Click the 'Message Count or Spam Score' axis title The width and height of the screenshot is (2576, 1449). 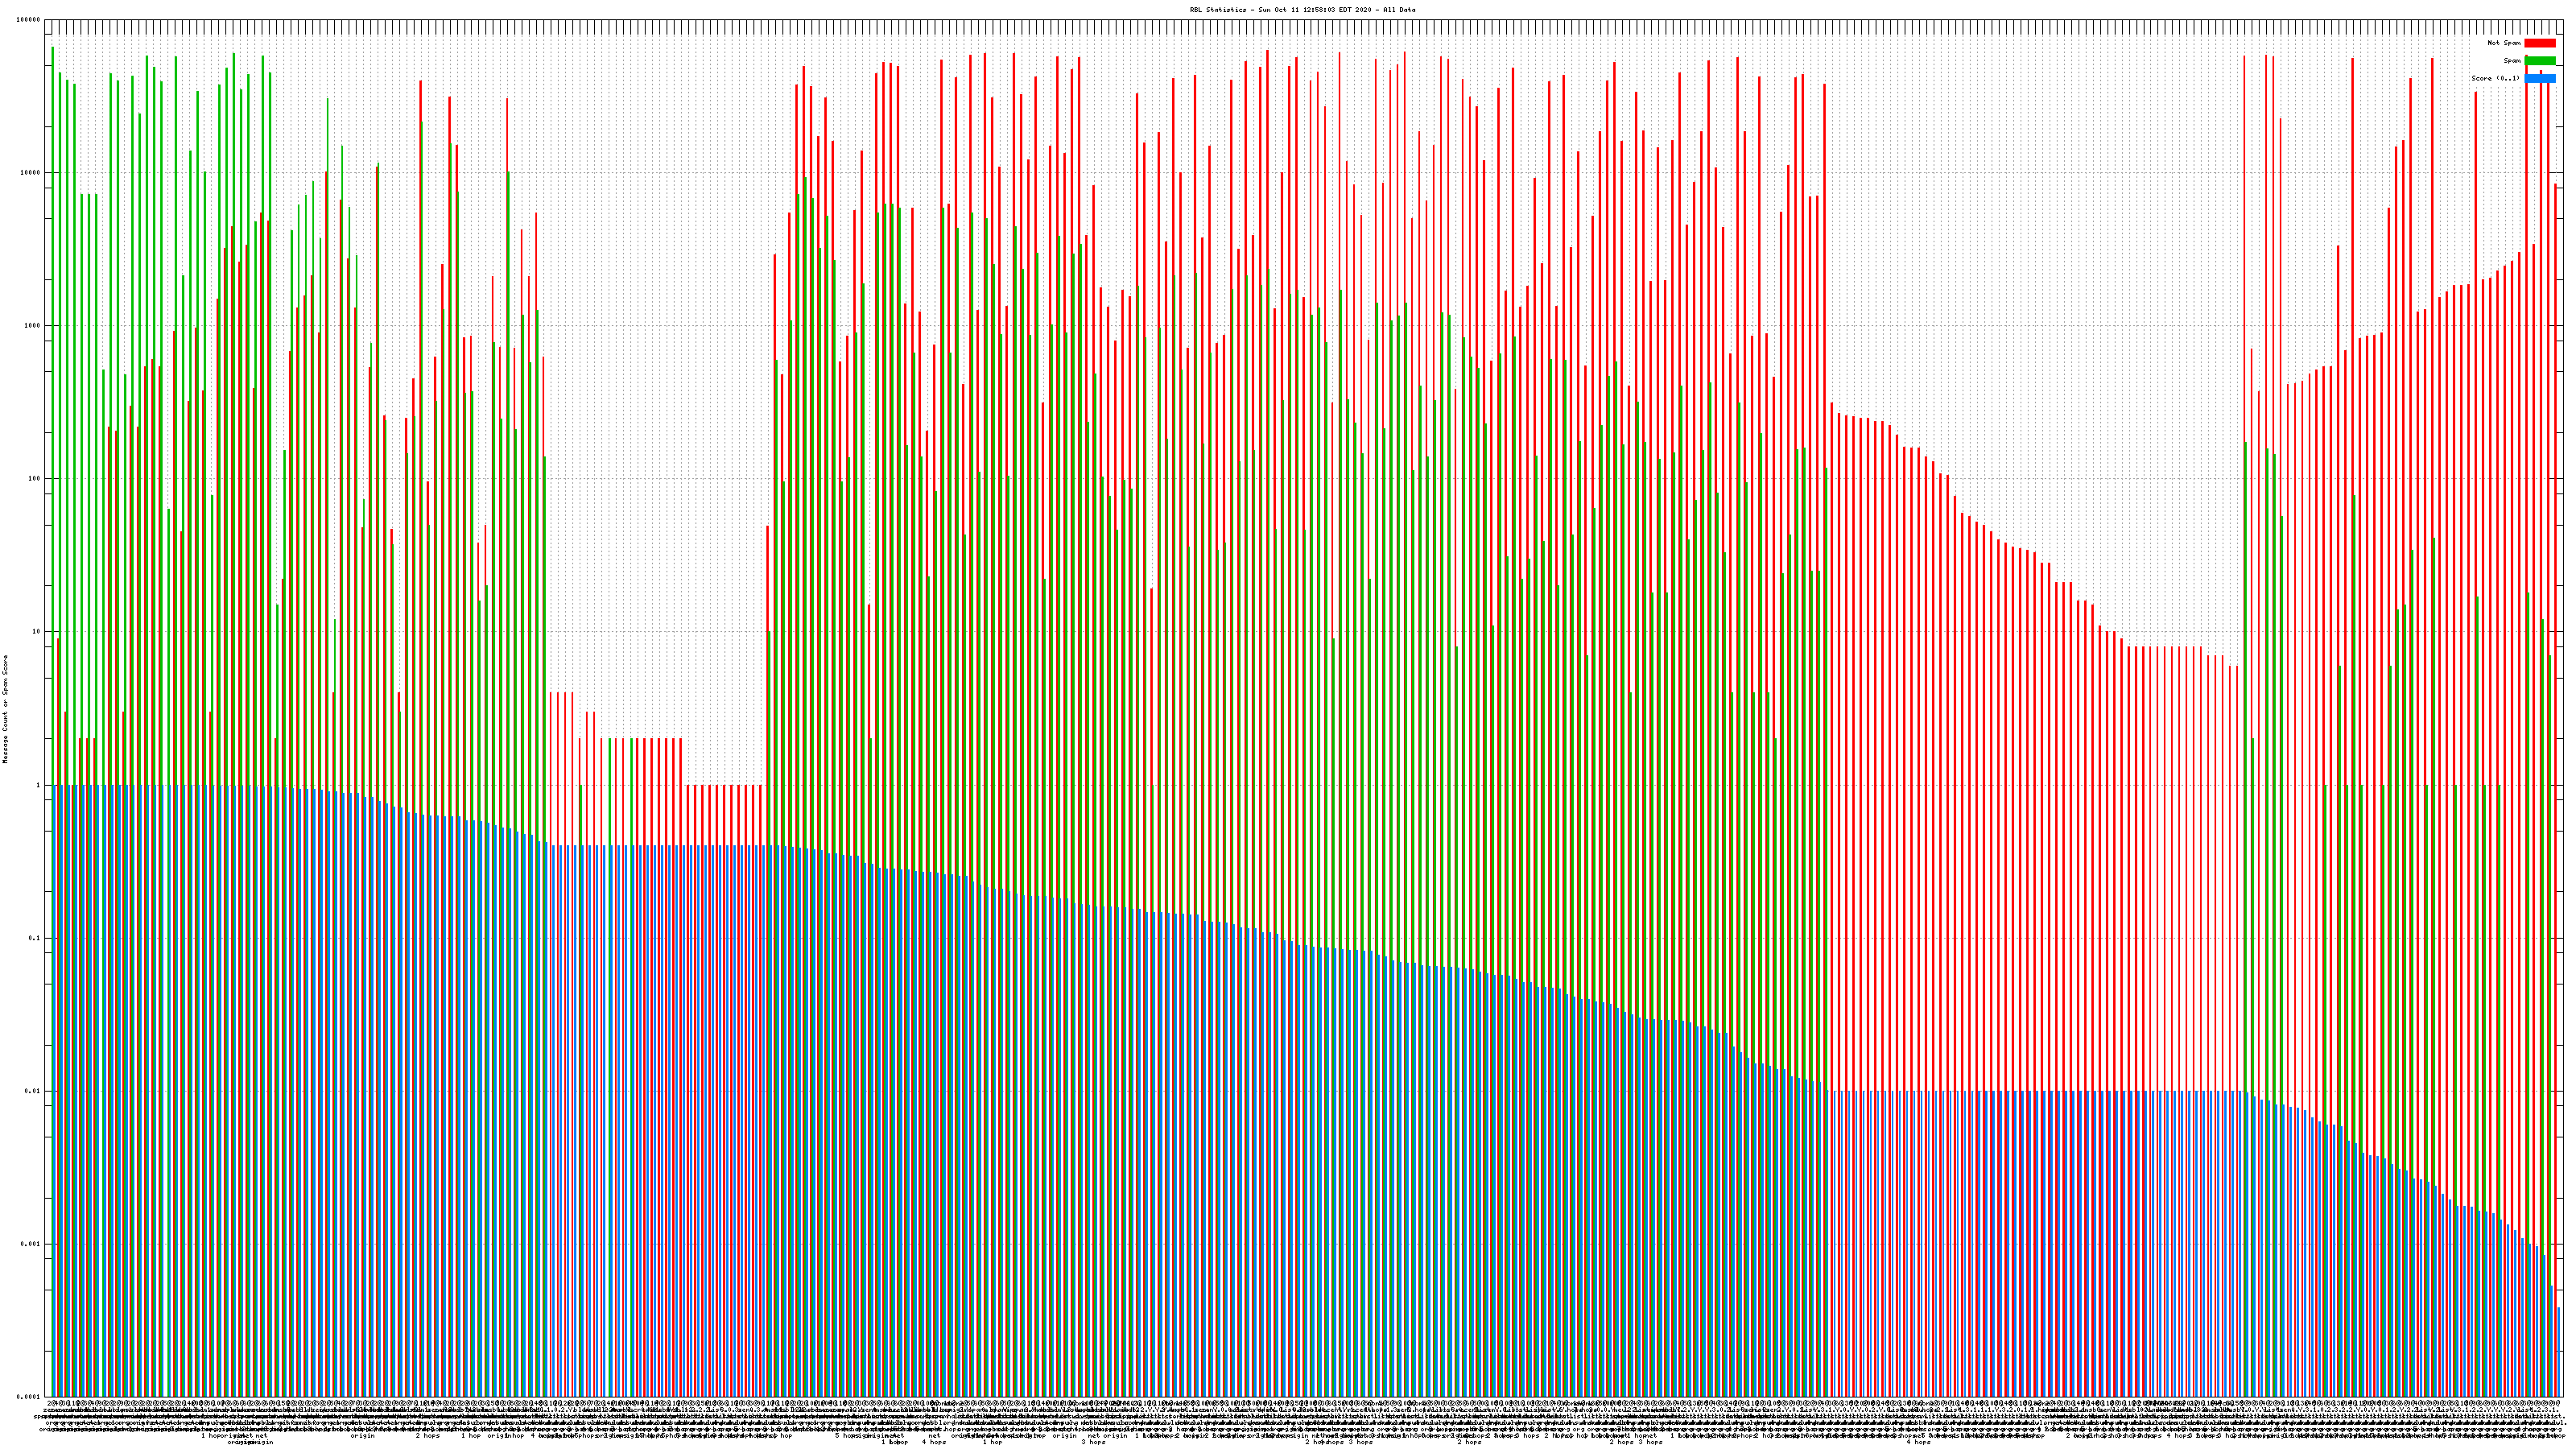click(x=5, y=709)
